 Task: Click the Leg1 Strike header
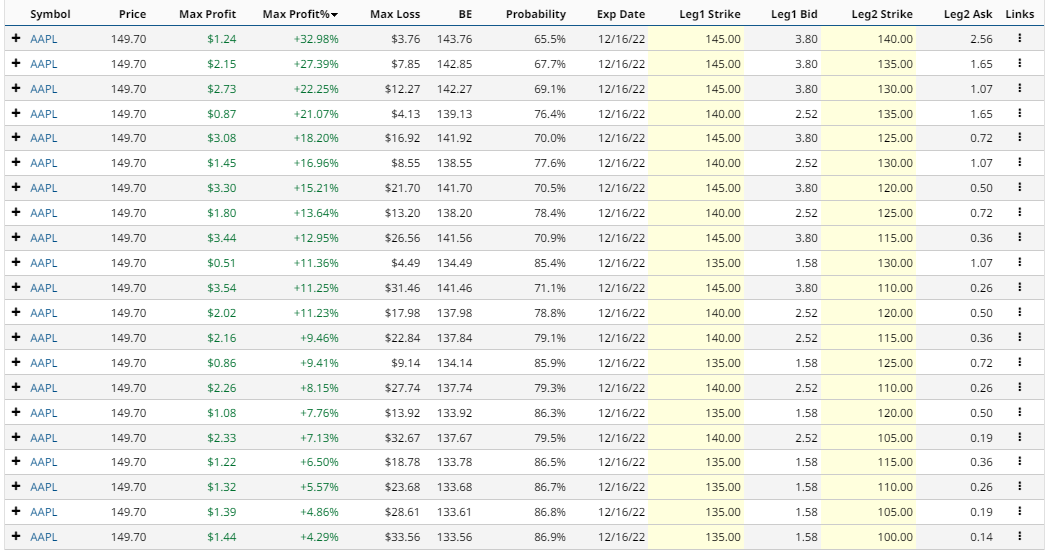[710, 14]
